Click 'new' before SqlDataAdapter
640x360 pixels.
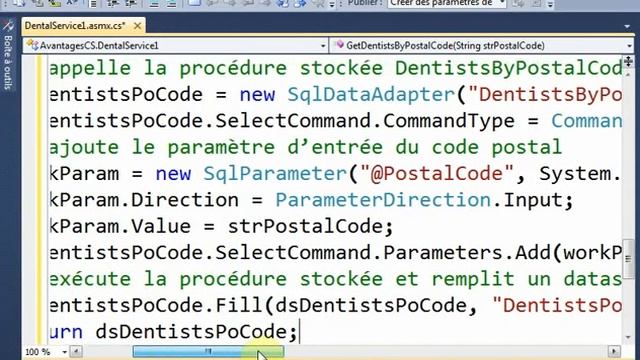(257, 95)
